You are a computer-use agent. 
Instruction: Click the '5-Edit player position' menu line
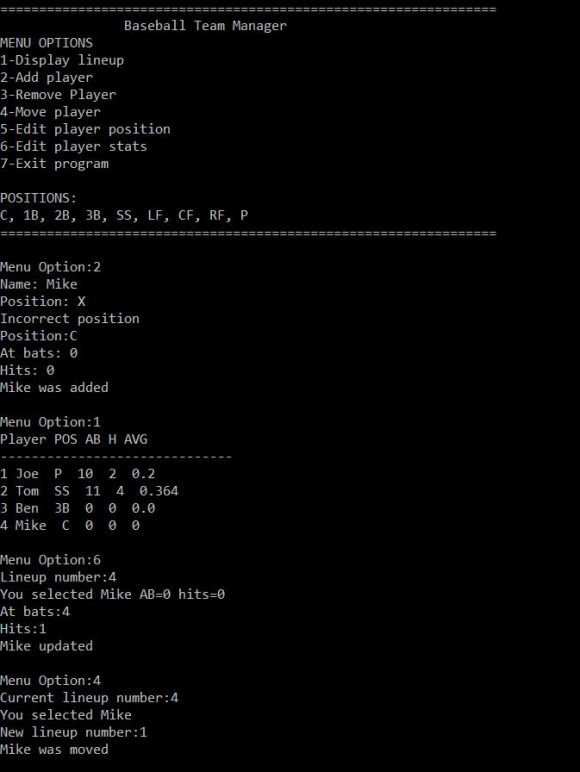pyautogui.click(x=85, y=129)
